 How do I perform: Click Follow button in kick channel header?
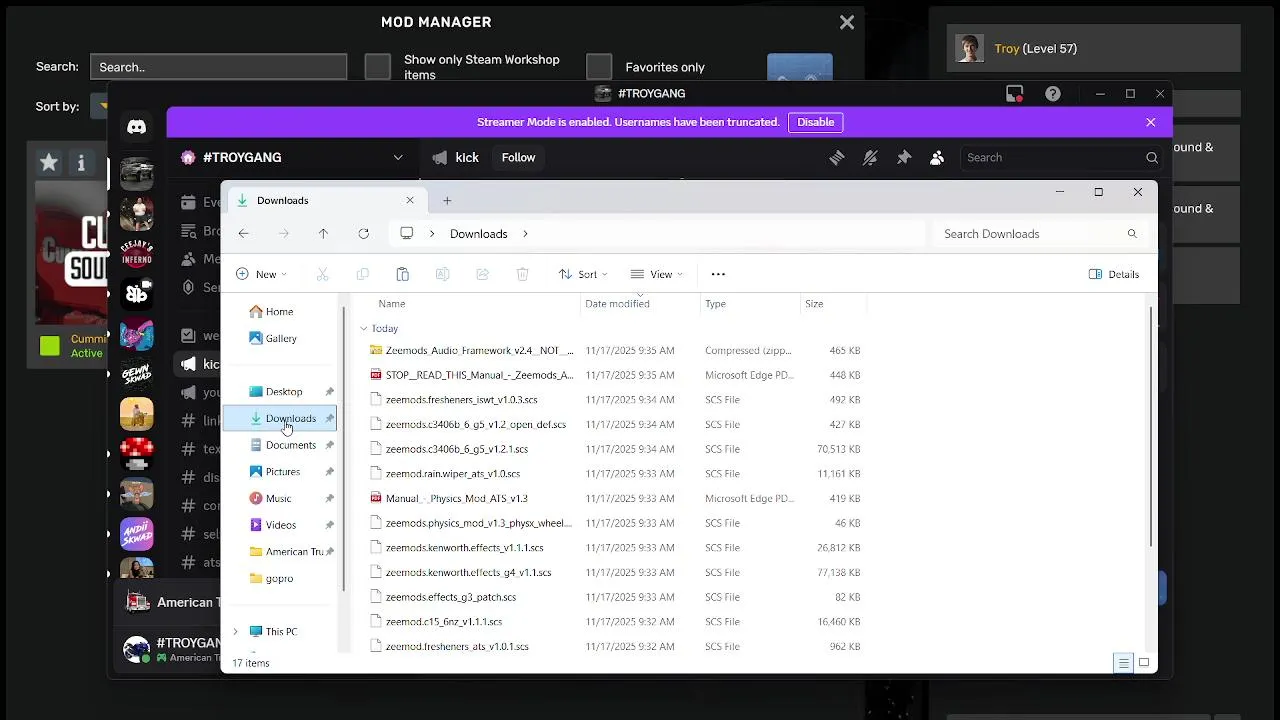(518, 158)
